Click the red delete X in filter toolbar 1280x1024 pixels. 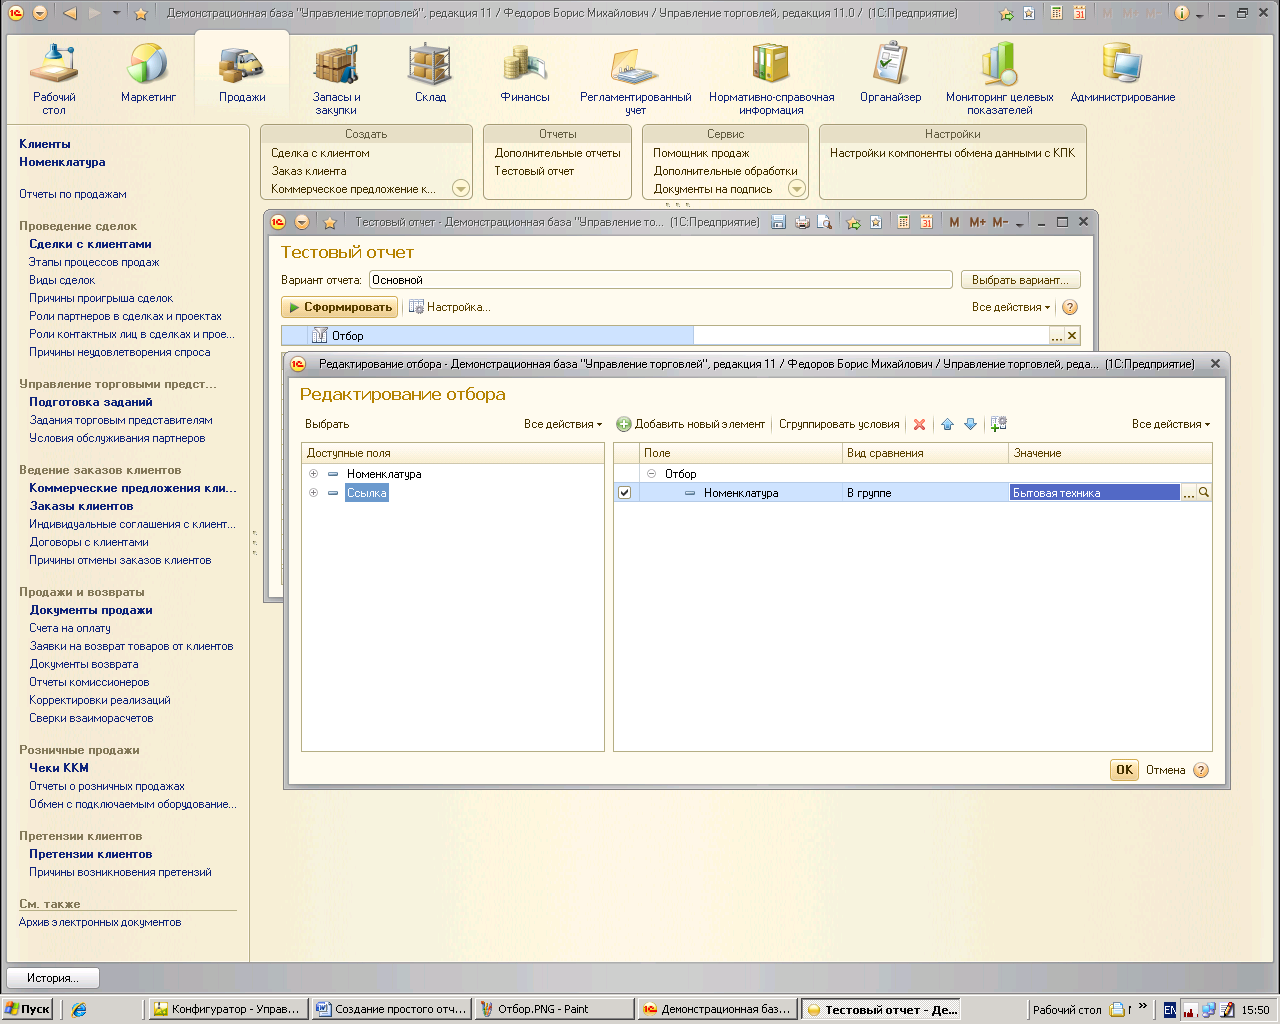(x=919, y=424)
